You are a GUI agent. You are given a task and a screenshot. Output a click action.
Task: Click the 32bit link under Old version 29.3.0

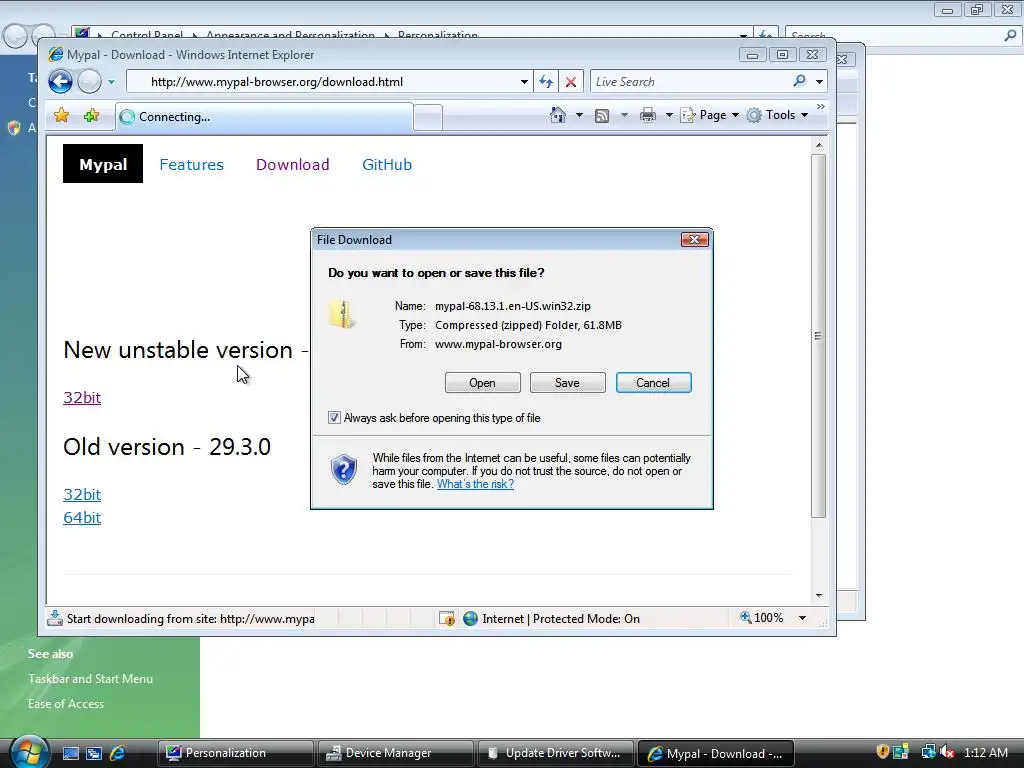pyautogui.click(x=82, y=494)
